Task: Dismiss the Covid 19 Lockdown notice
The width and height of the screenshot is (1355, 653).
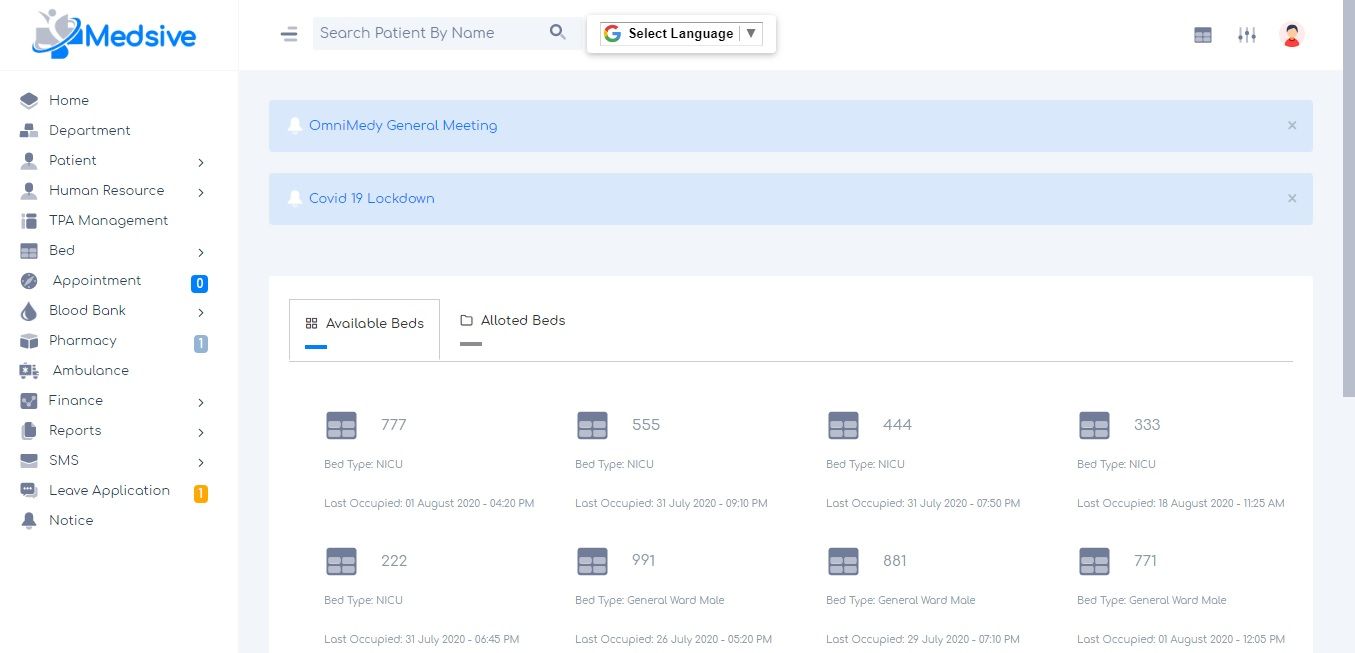Action: click(x=1292, y=198)
